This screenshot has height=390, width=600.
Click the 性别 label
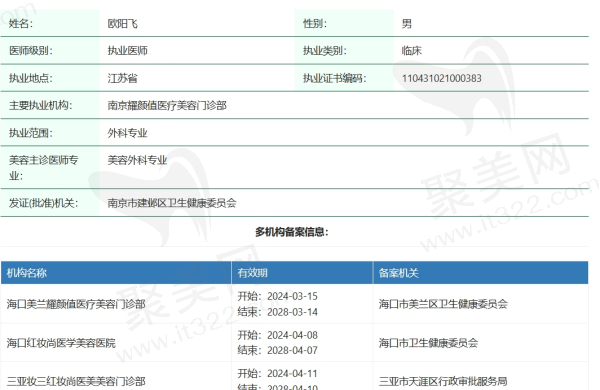coord(315,24)
